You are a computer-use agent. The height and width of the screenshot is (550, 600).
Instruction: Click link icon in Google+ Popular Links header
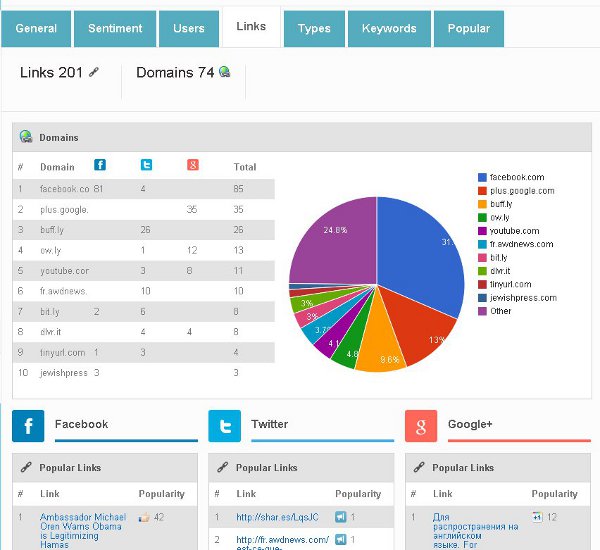pyautogui.click(x=419, y=467)
